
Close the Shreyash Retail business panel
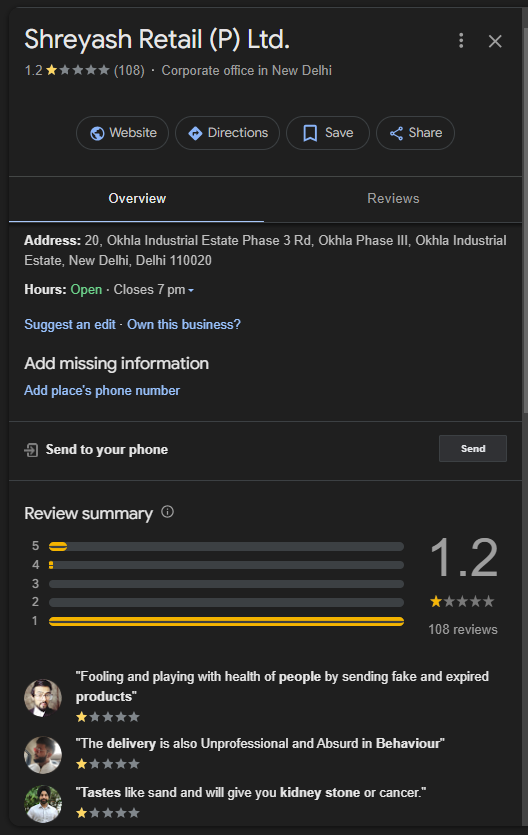pos(495,41)
